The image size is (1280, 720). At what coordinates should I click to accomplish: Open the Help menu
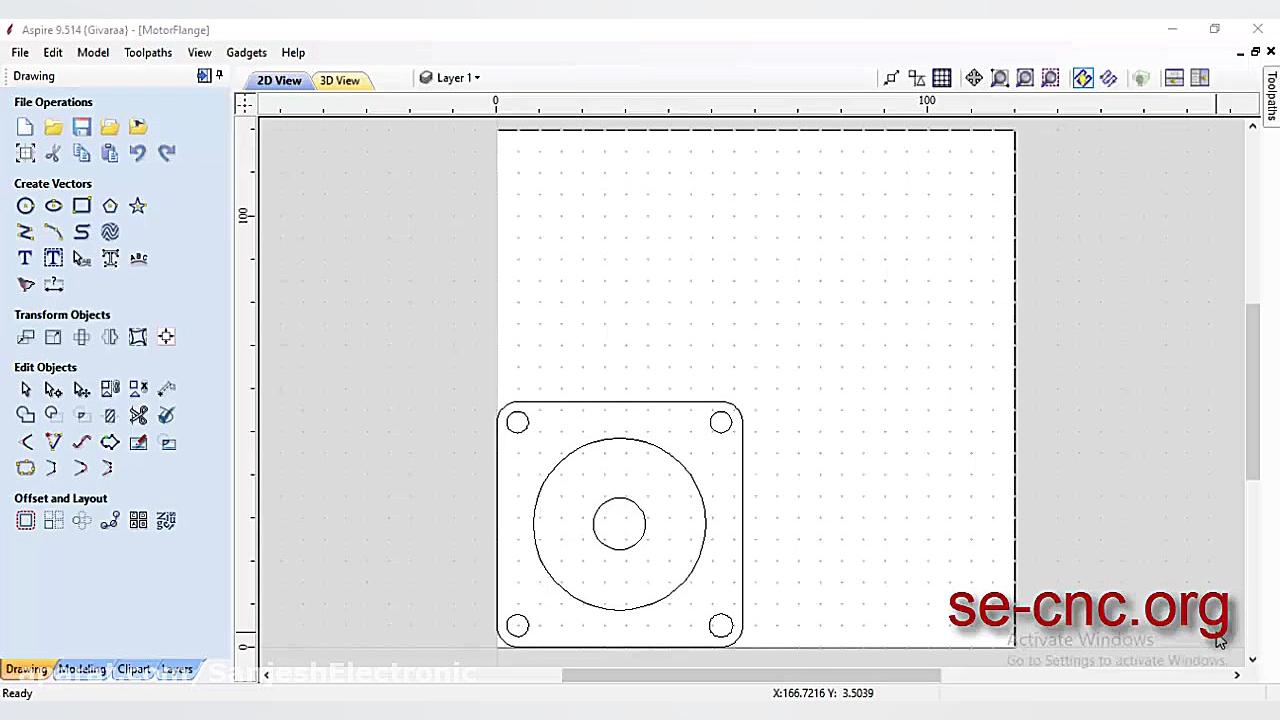click(293, 53)
